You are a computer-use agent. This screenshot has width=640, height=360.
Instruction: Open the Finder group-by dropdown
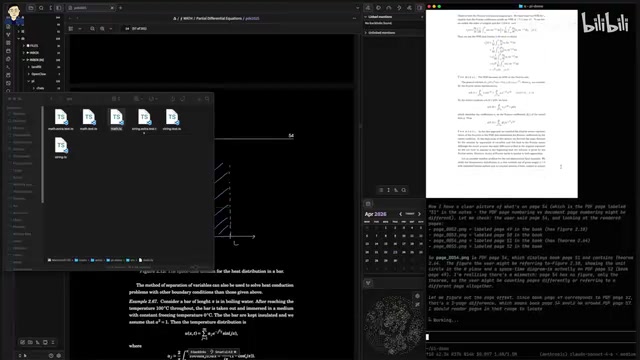tap(137, 99)
